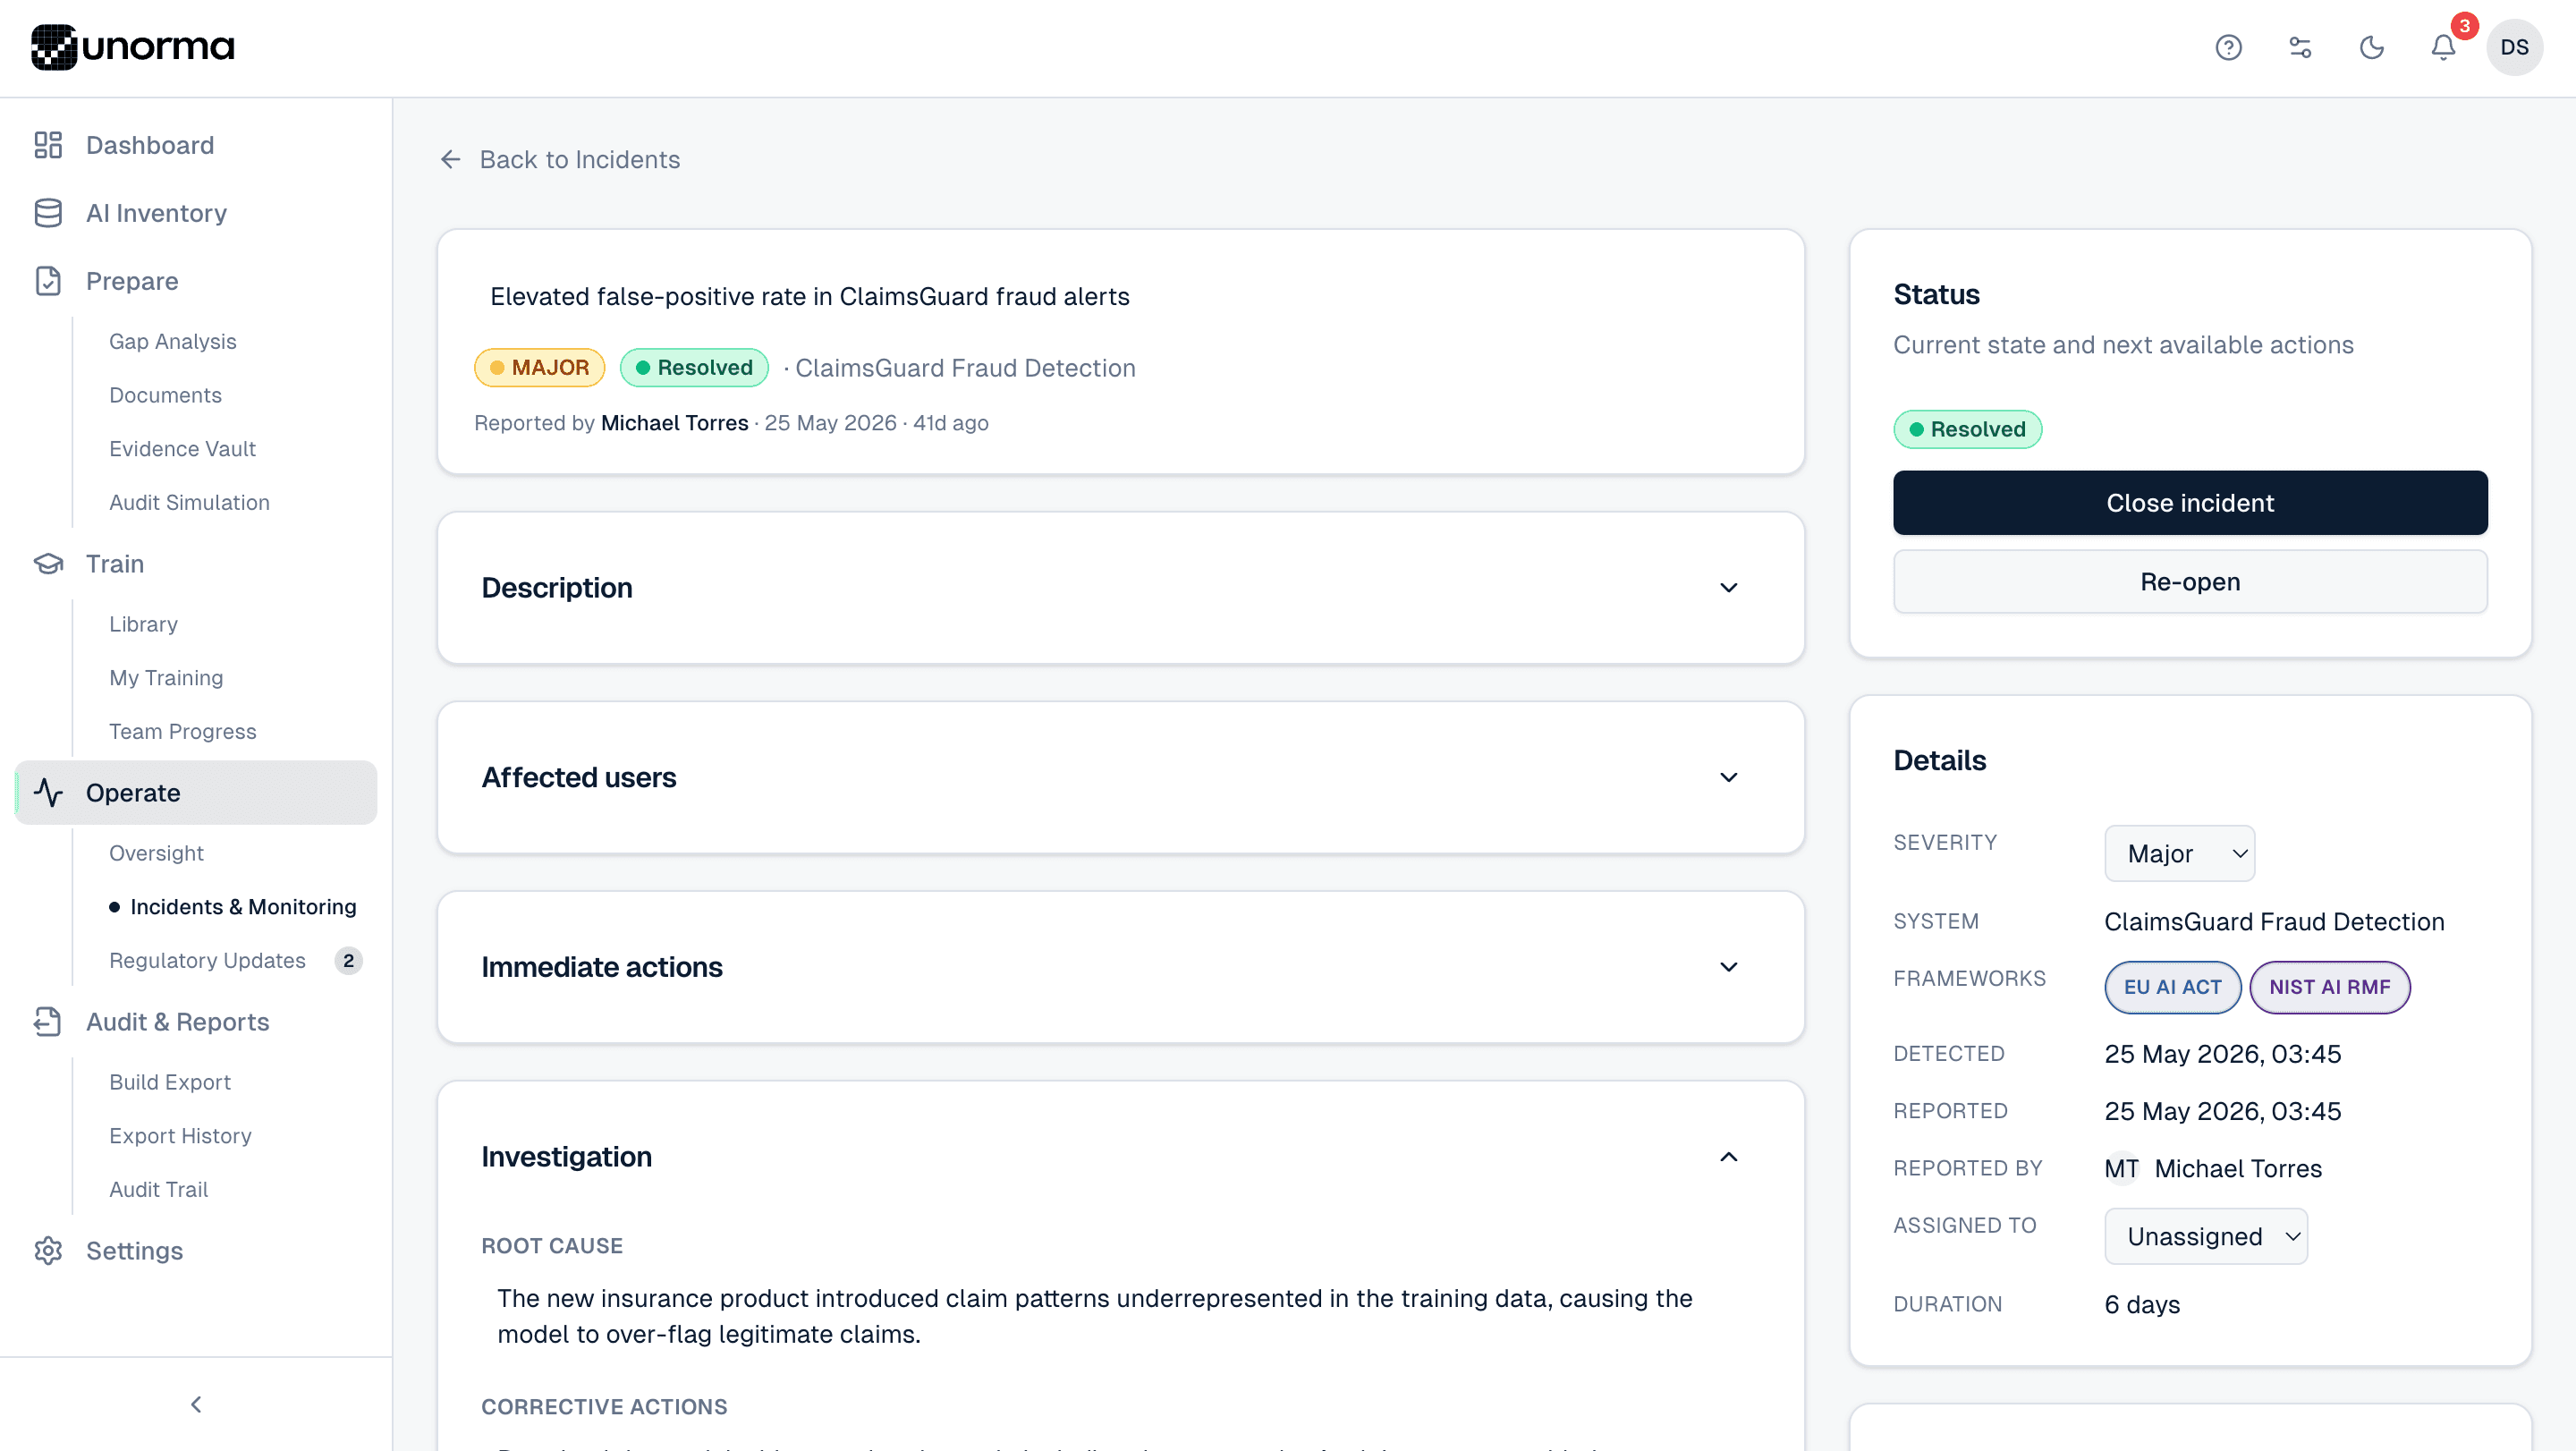Open the Severity Major dropdown
This screenshot has width=2576, height=1451.
click(x=2179, y=854)
